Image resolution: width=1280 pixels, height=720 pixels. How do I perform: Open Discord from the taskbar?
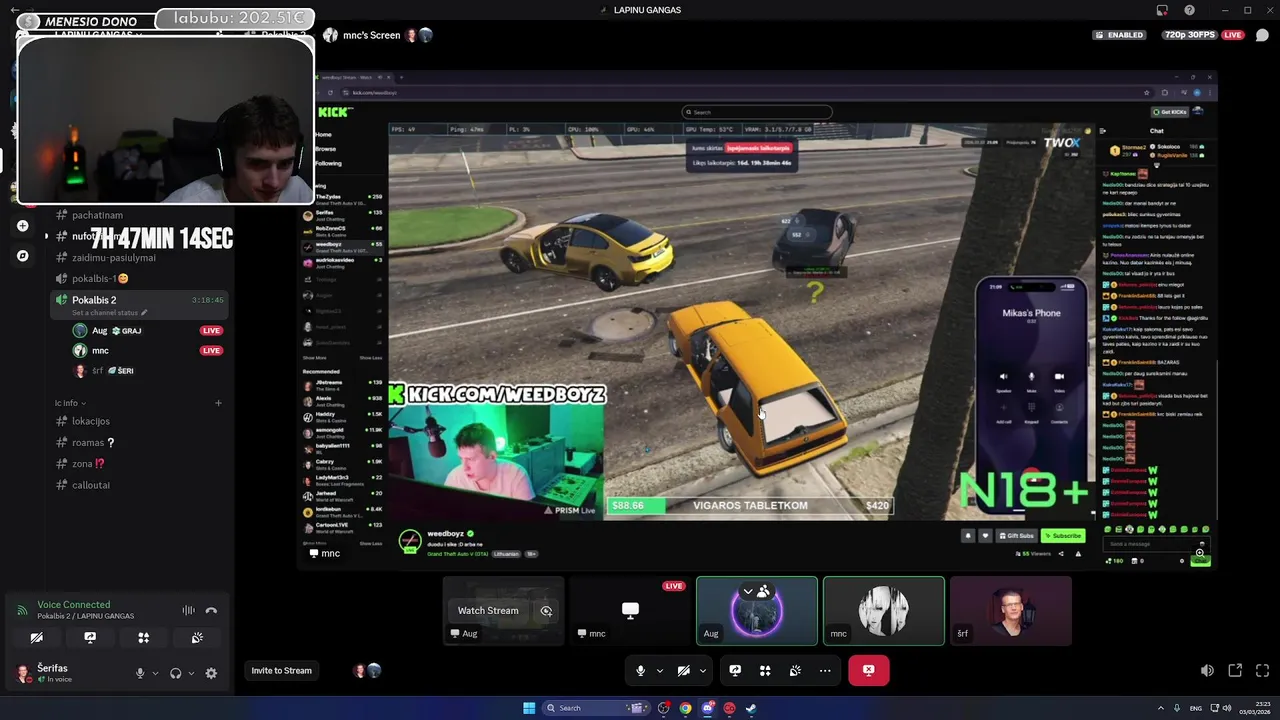(707, 708)
